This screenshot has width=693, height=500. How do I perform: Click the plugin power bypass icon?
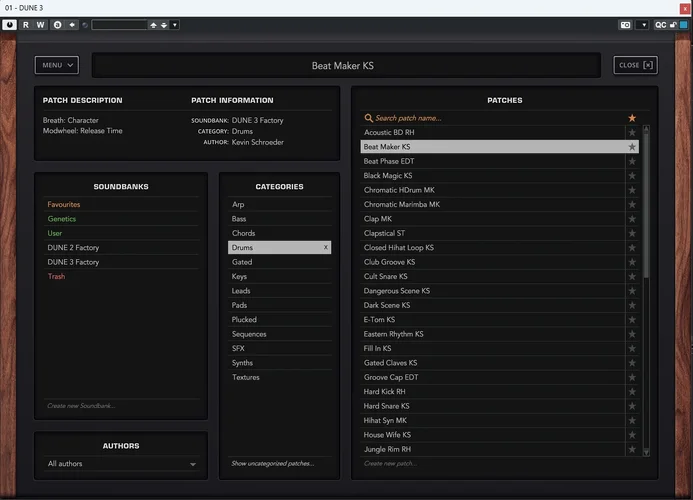(x=10, y=24)
